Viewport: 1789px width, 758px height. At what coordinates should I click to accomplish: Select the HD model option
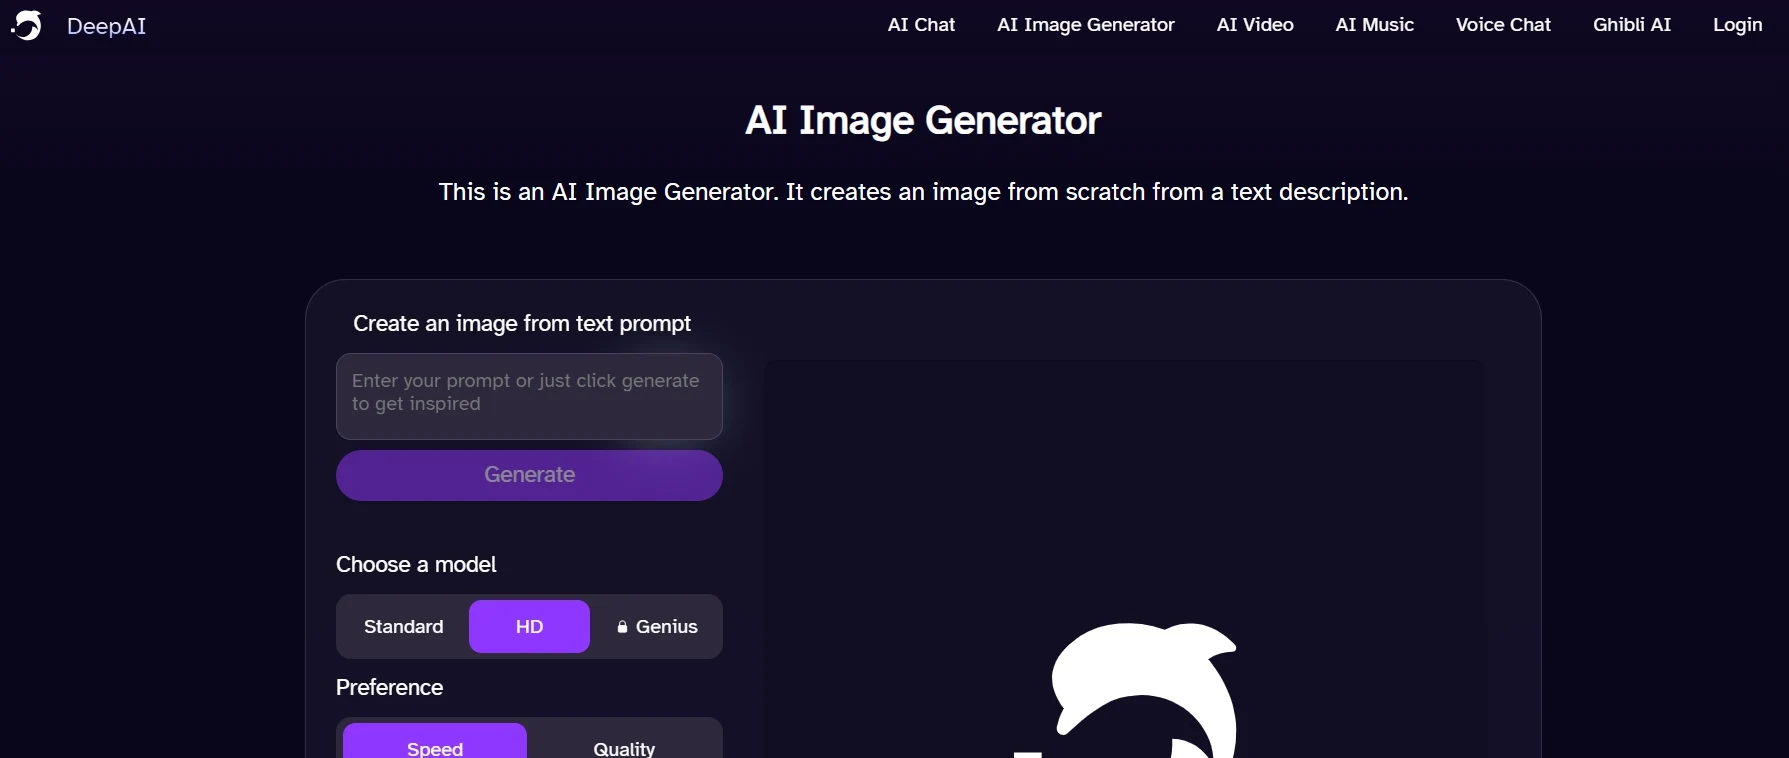pos(529,626)
